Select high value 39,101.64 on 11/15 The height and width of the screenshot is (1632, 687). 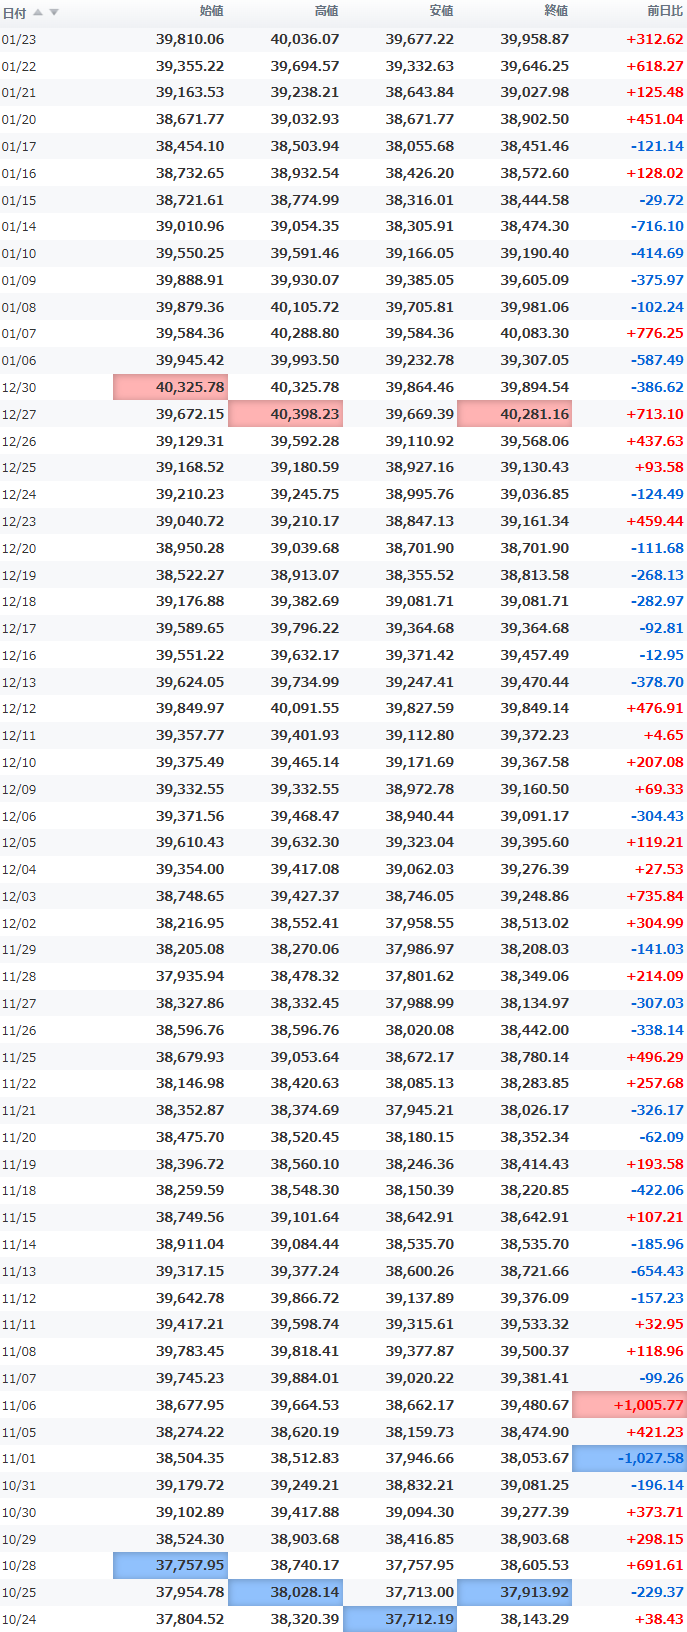(305, 1217)
